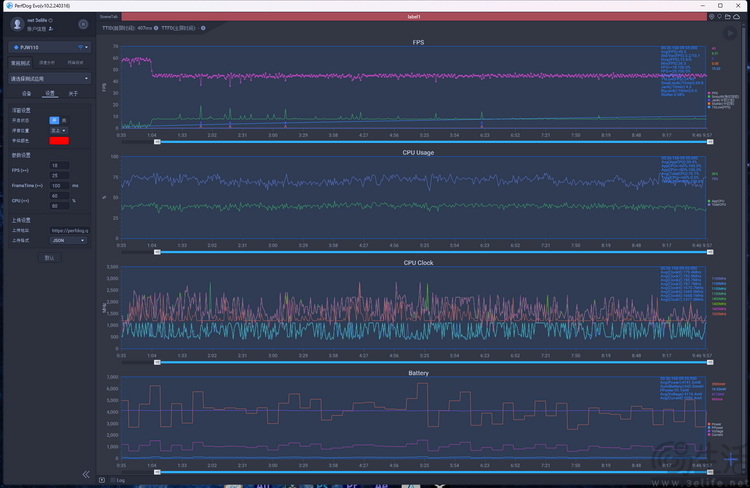Viewport: 750px width, 488px height.
Task: Click the light bulb icon at top right
Action: coord(719,17)
